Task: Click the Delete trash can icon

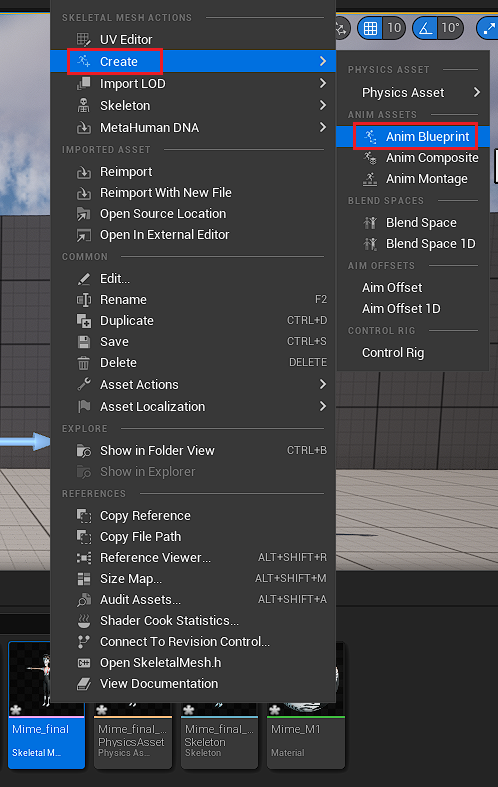Action: pos(83,363)
